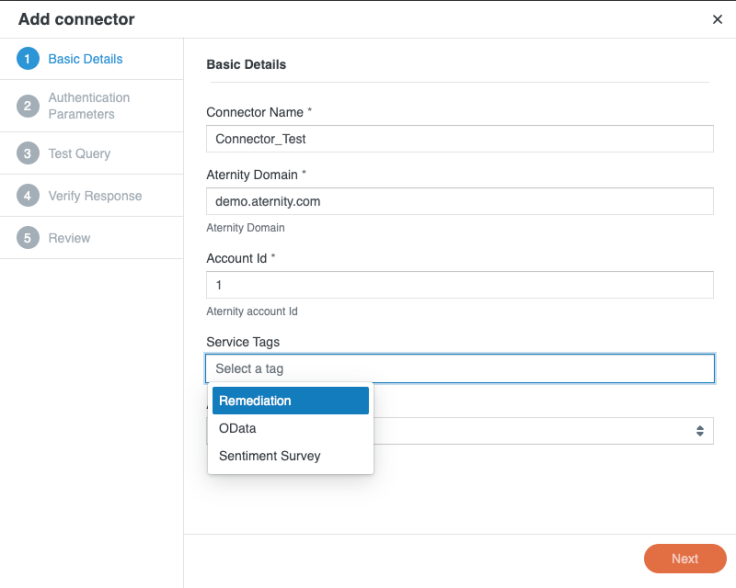Click the Aternity Domain input field
The width and height of the screenshot is (736, 588).
tap(460, 201)
